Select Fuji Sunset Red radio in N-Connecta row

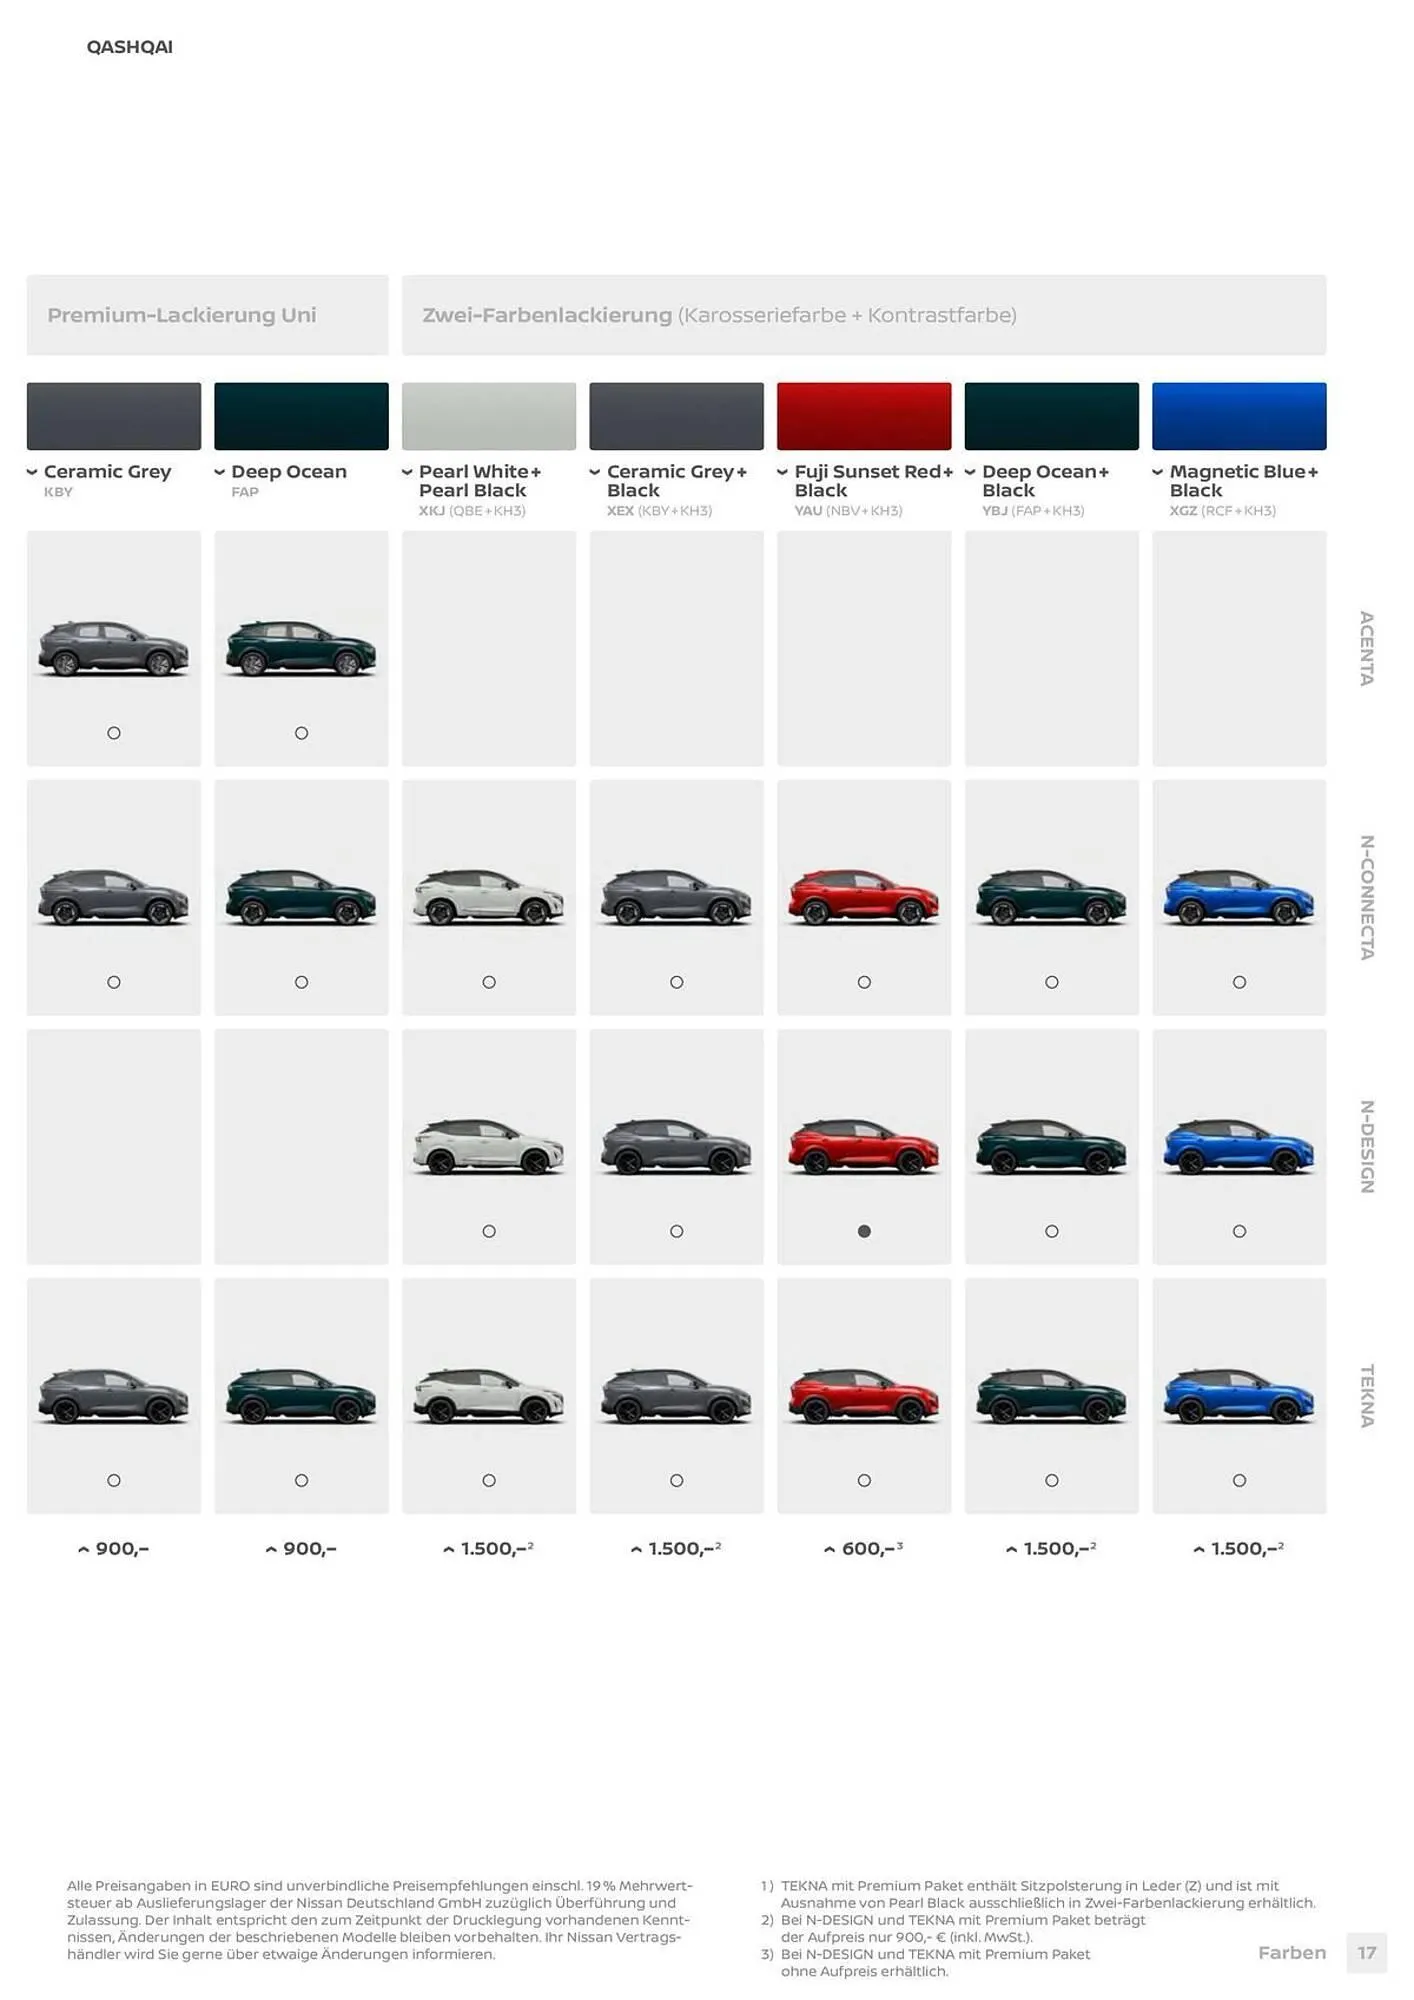(x=864, y=982)
